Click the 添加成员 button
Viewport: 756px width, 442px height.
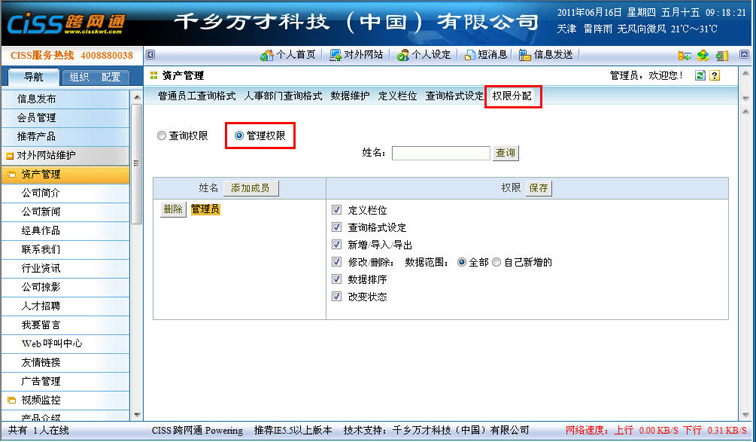250,188
